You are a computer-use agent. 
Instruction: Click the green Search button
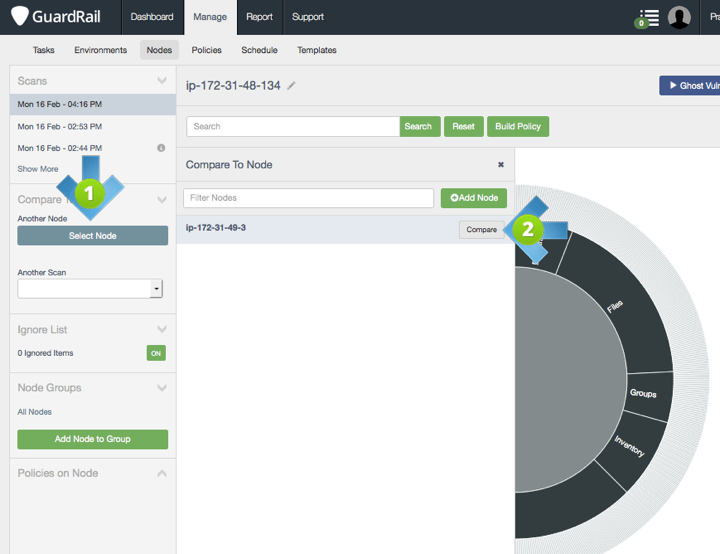420,126
